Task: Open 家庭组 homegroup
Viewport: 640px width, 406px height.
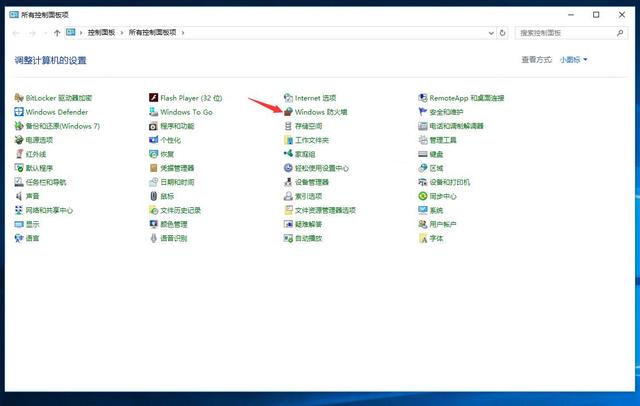Action: [300, 154]
